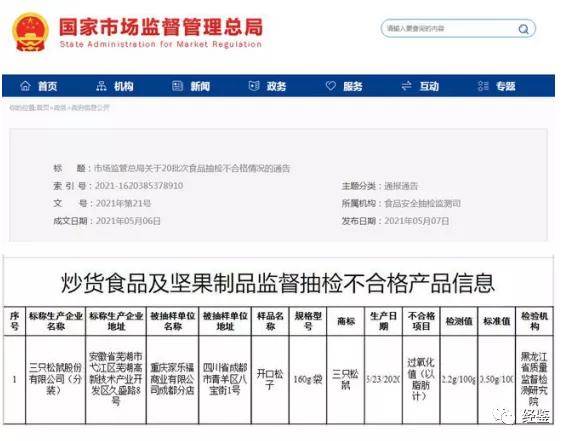
Task: Select the inspection body cell 黑龙江省质量监督检测研究院
Action: (534, 379)
